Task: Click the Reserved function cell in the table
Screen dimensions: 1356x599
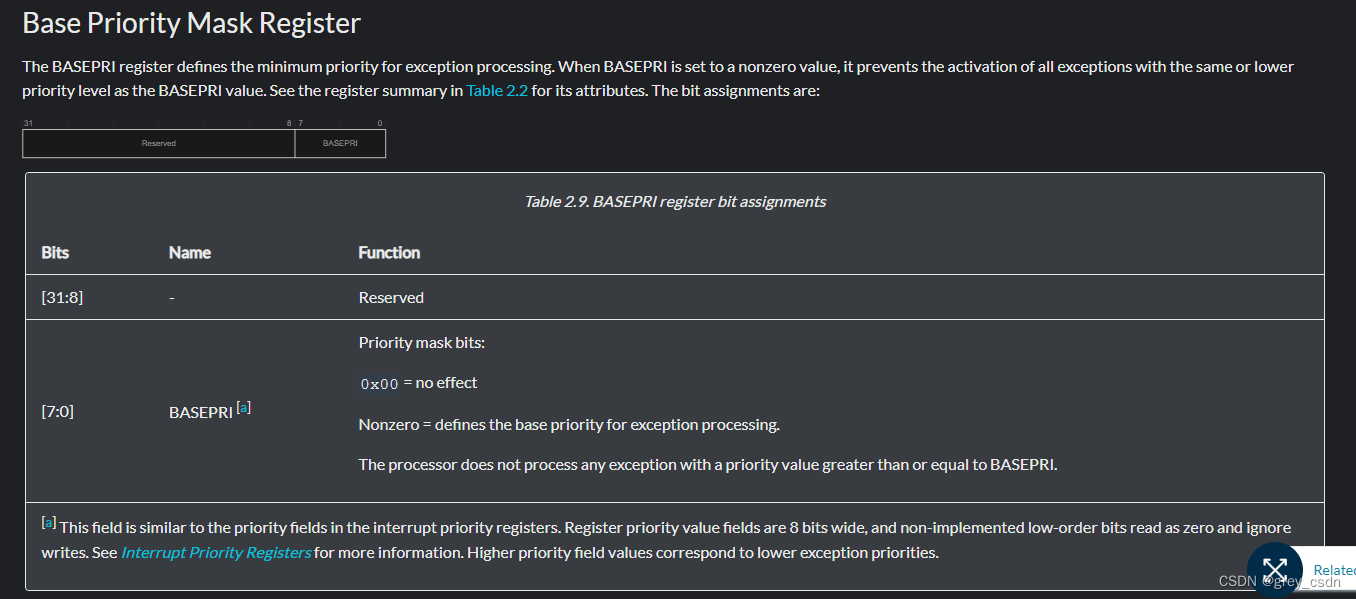Action: [391, 297]
